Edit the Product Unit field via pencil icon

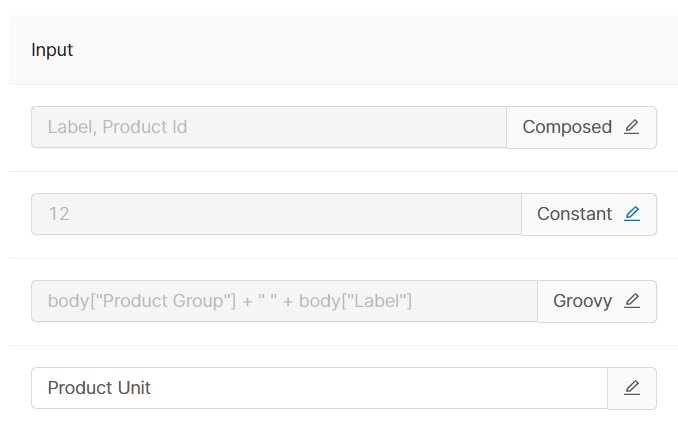click(x=631, y=388)
